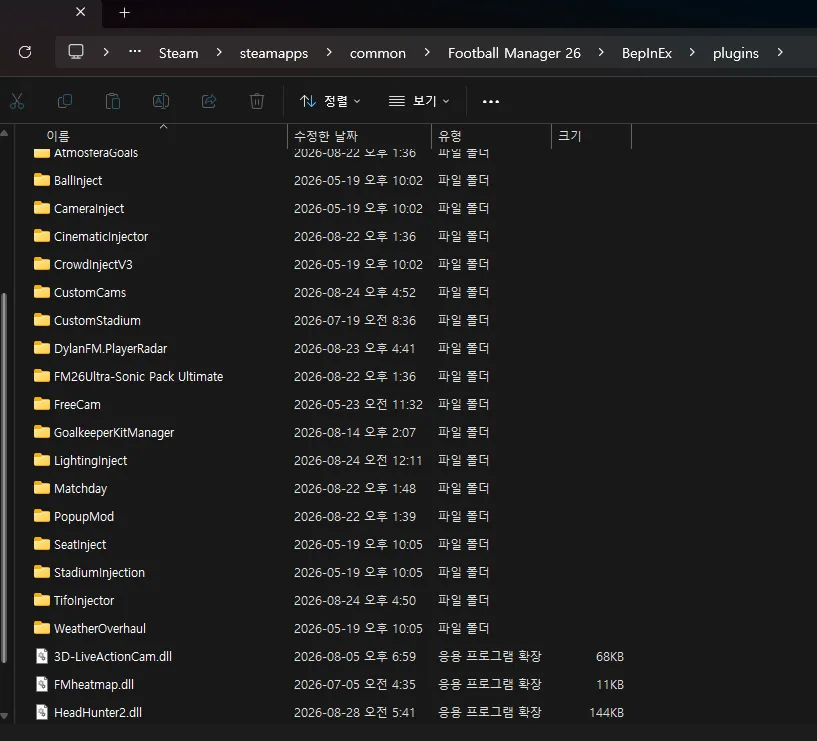Click the Copy icon in toolbar
817x741 pixels.
pyautogui.click(x=65, y=101)
